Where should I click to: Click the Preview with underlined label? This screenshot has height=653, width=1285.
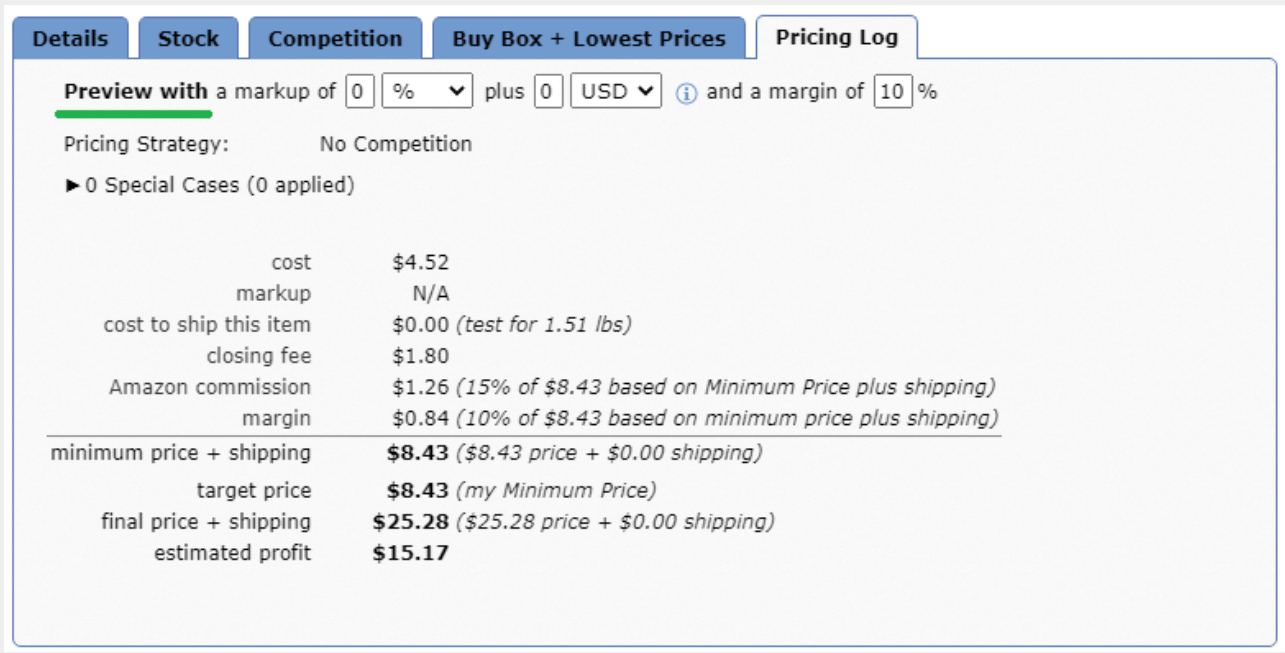[136, 91]
